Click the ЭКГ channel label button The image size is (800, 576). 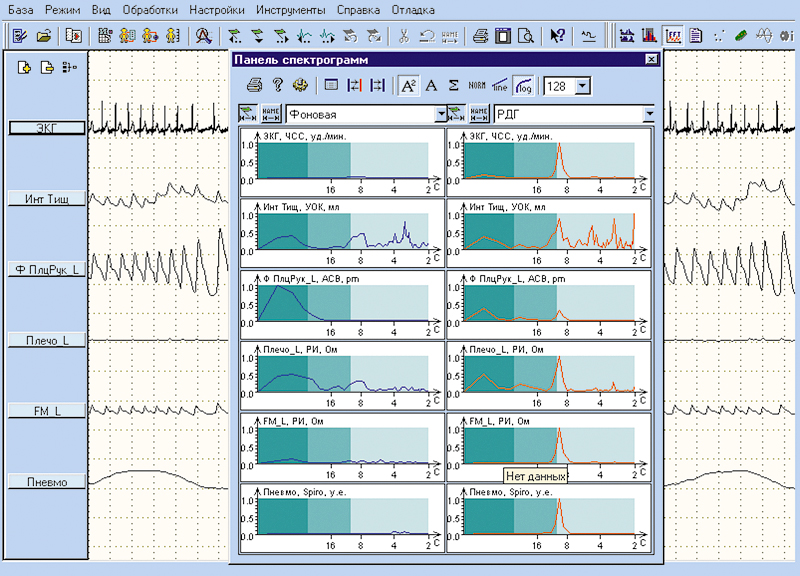pyautogui.click(x=46, y=128)
